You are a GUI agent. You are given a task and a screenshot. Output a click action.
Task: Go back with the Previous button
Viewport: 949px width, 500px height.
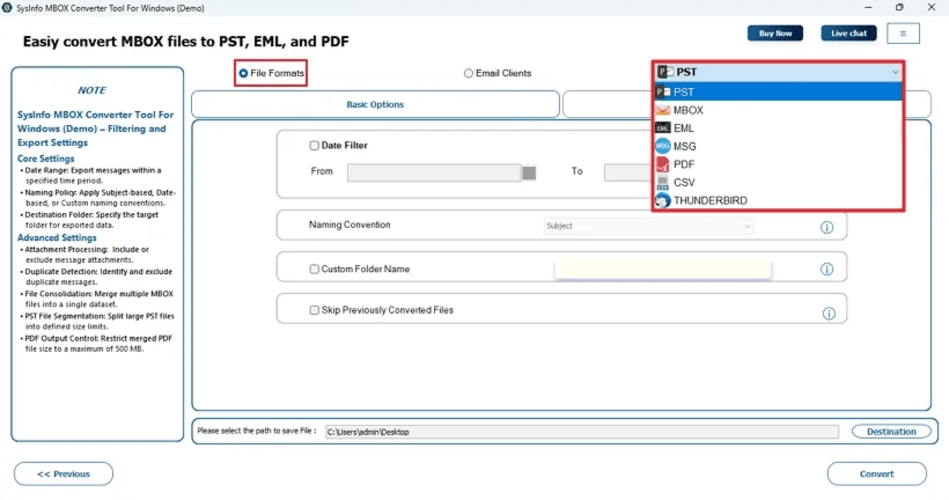pos(64,474)
